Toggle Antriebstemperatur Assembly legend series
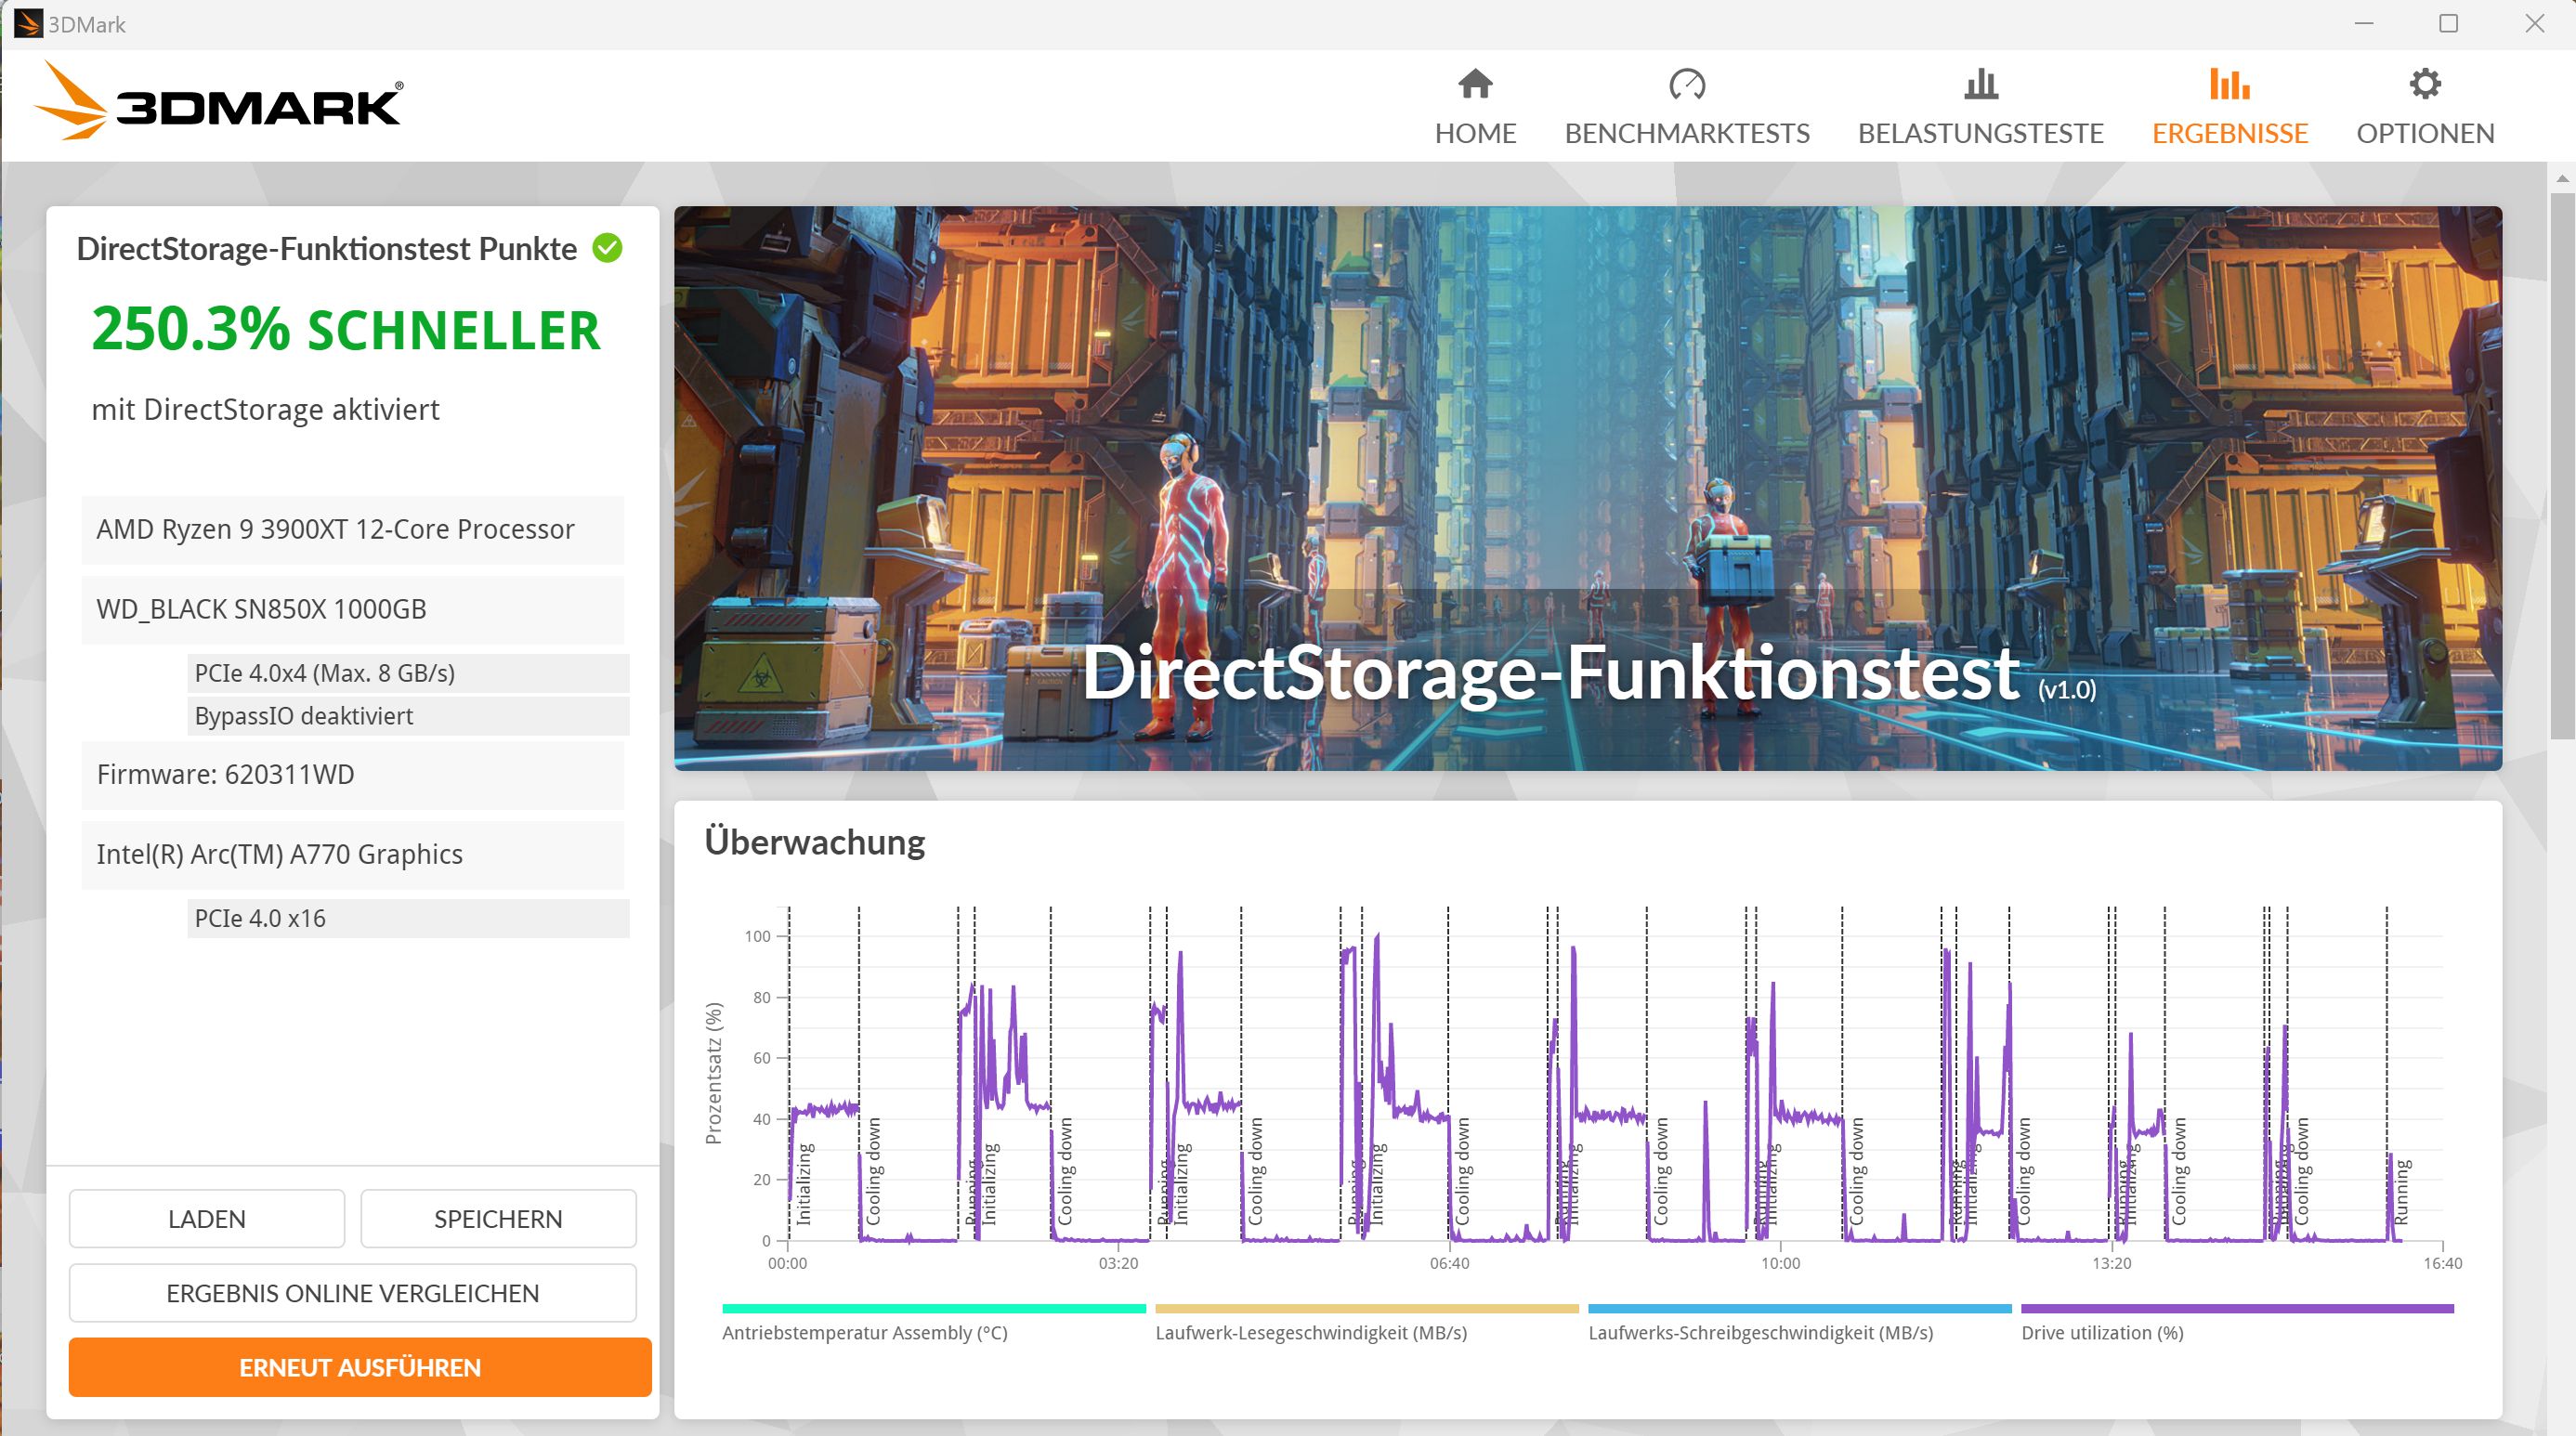This screenshot has height=1436, width=2576. click(864, 1332)
